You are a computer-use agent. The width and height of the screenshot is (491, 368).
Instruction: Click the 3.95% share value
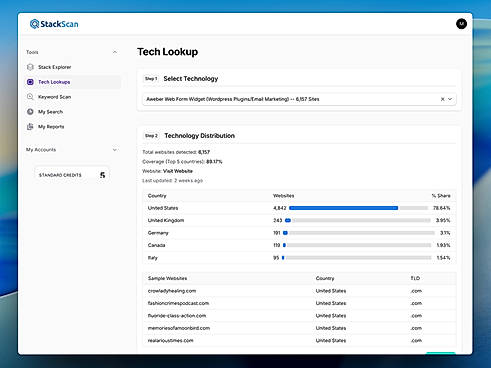443,220
